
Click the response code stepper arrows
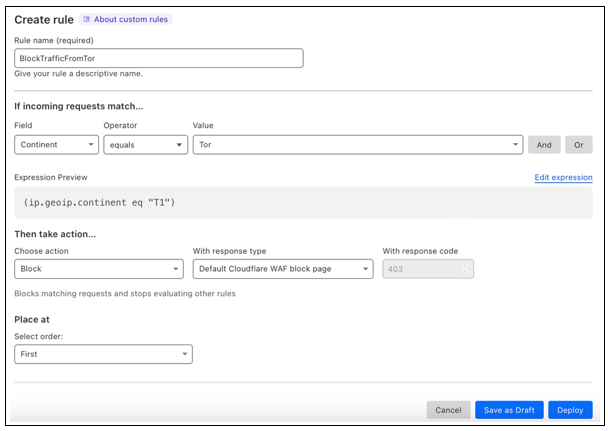click(x=467, y=268)
